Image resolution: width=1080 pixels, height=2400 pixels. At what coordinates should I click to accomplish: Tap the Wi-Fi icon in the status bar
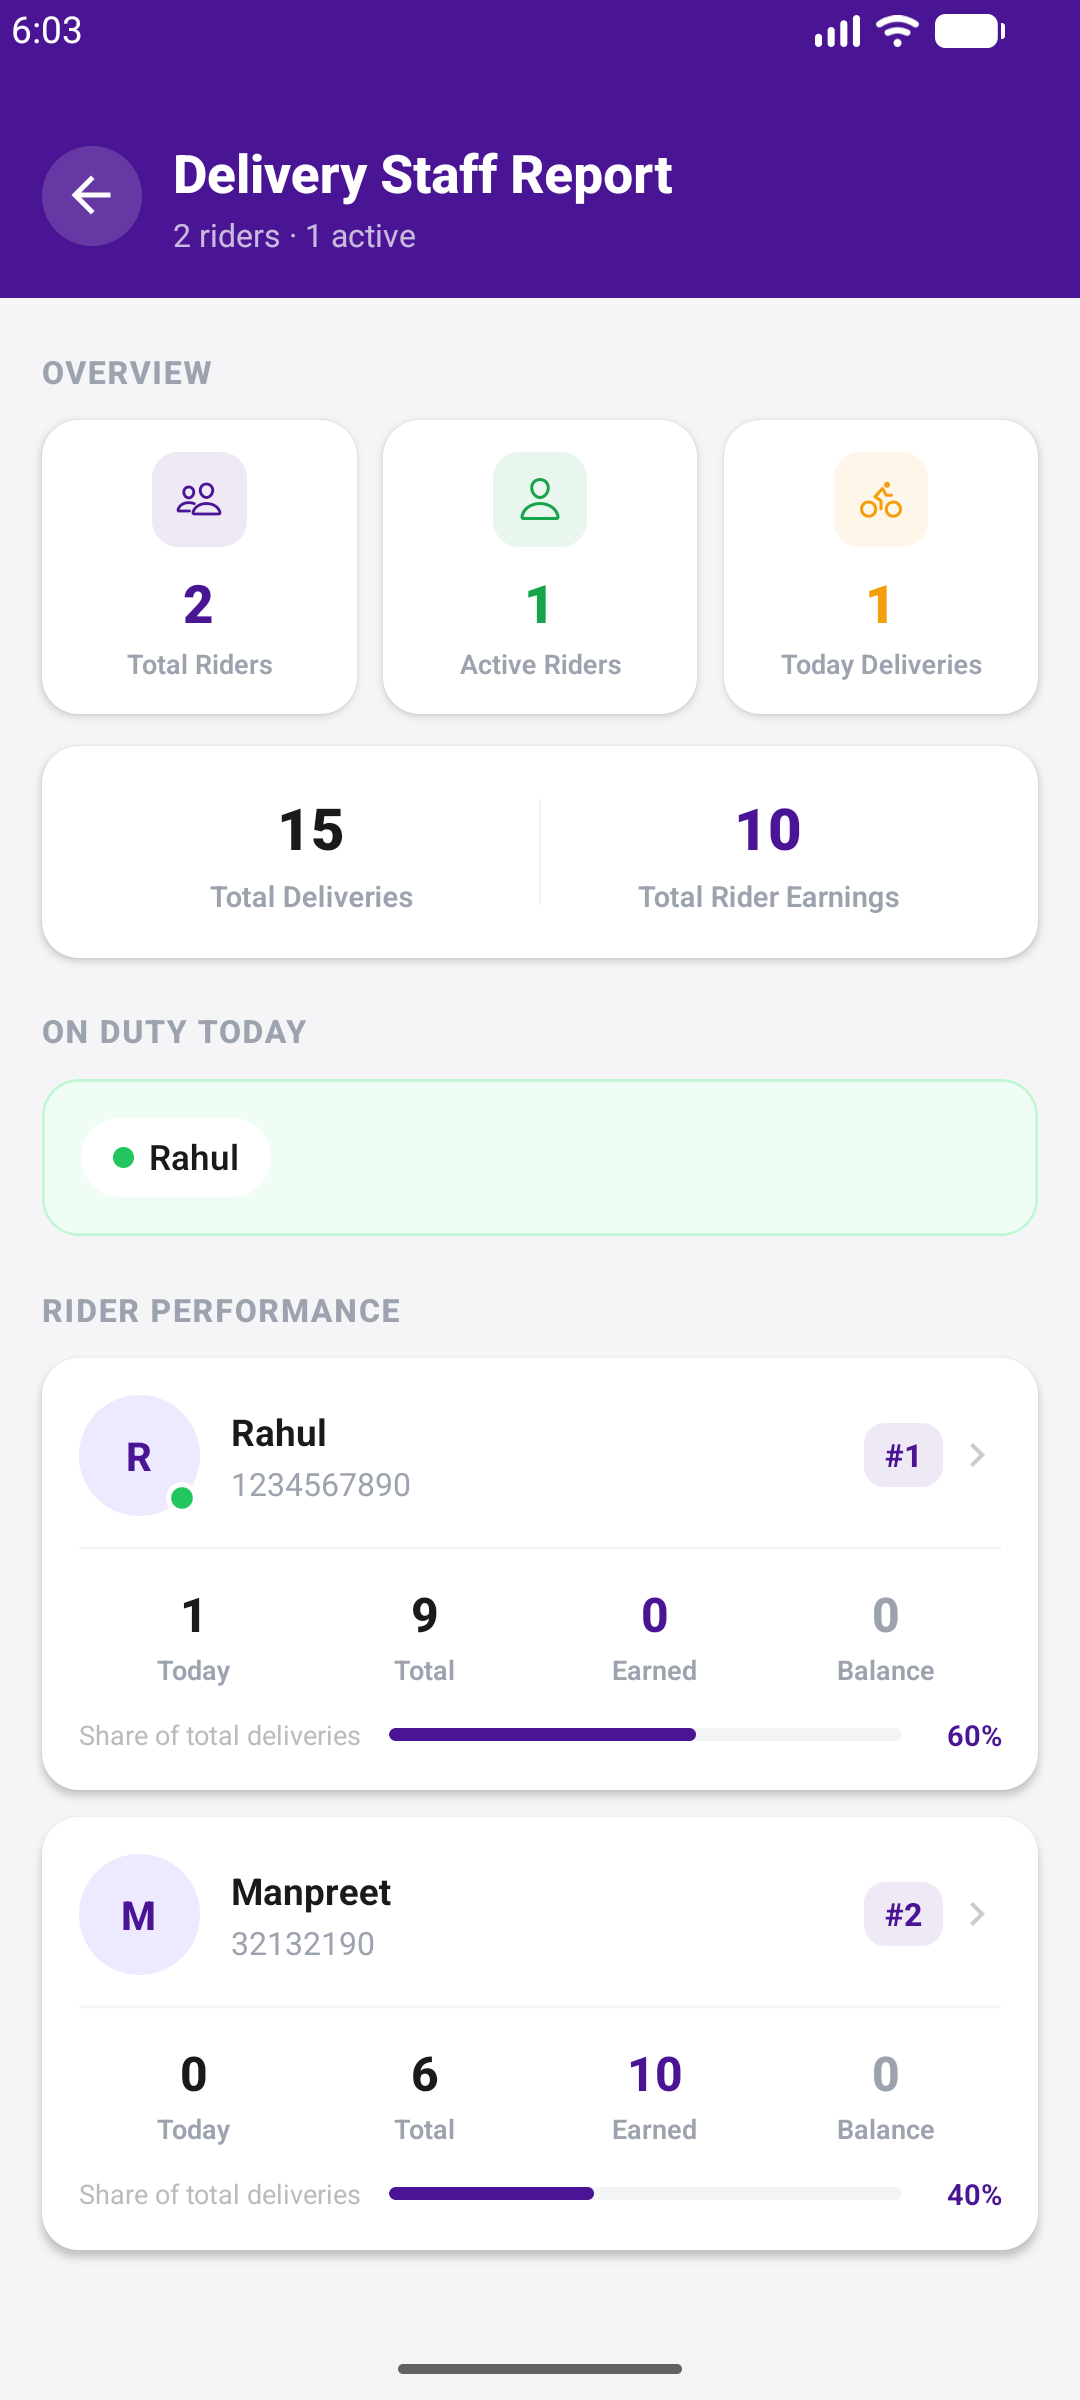point(897,31)
